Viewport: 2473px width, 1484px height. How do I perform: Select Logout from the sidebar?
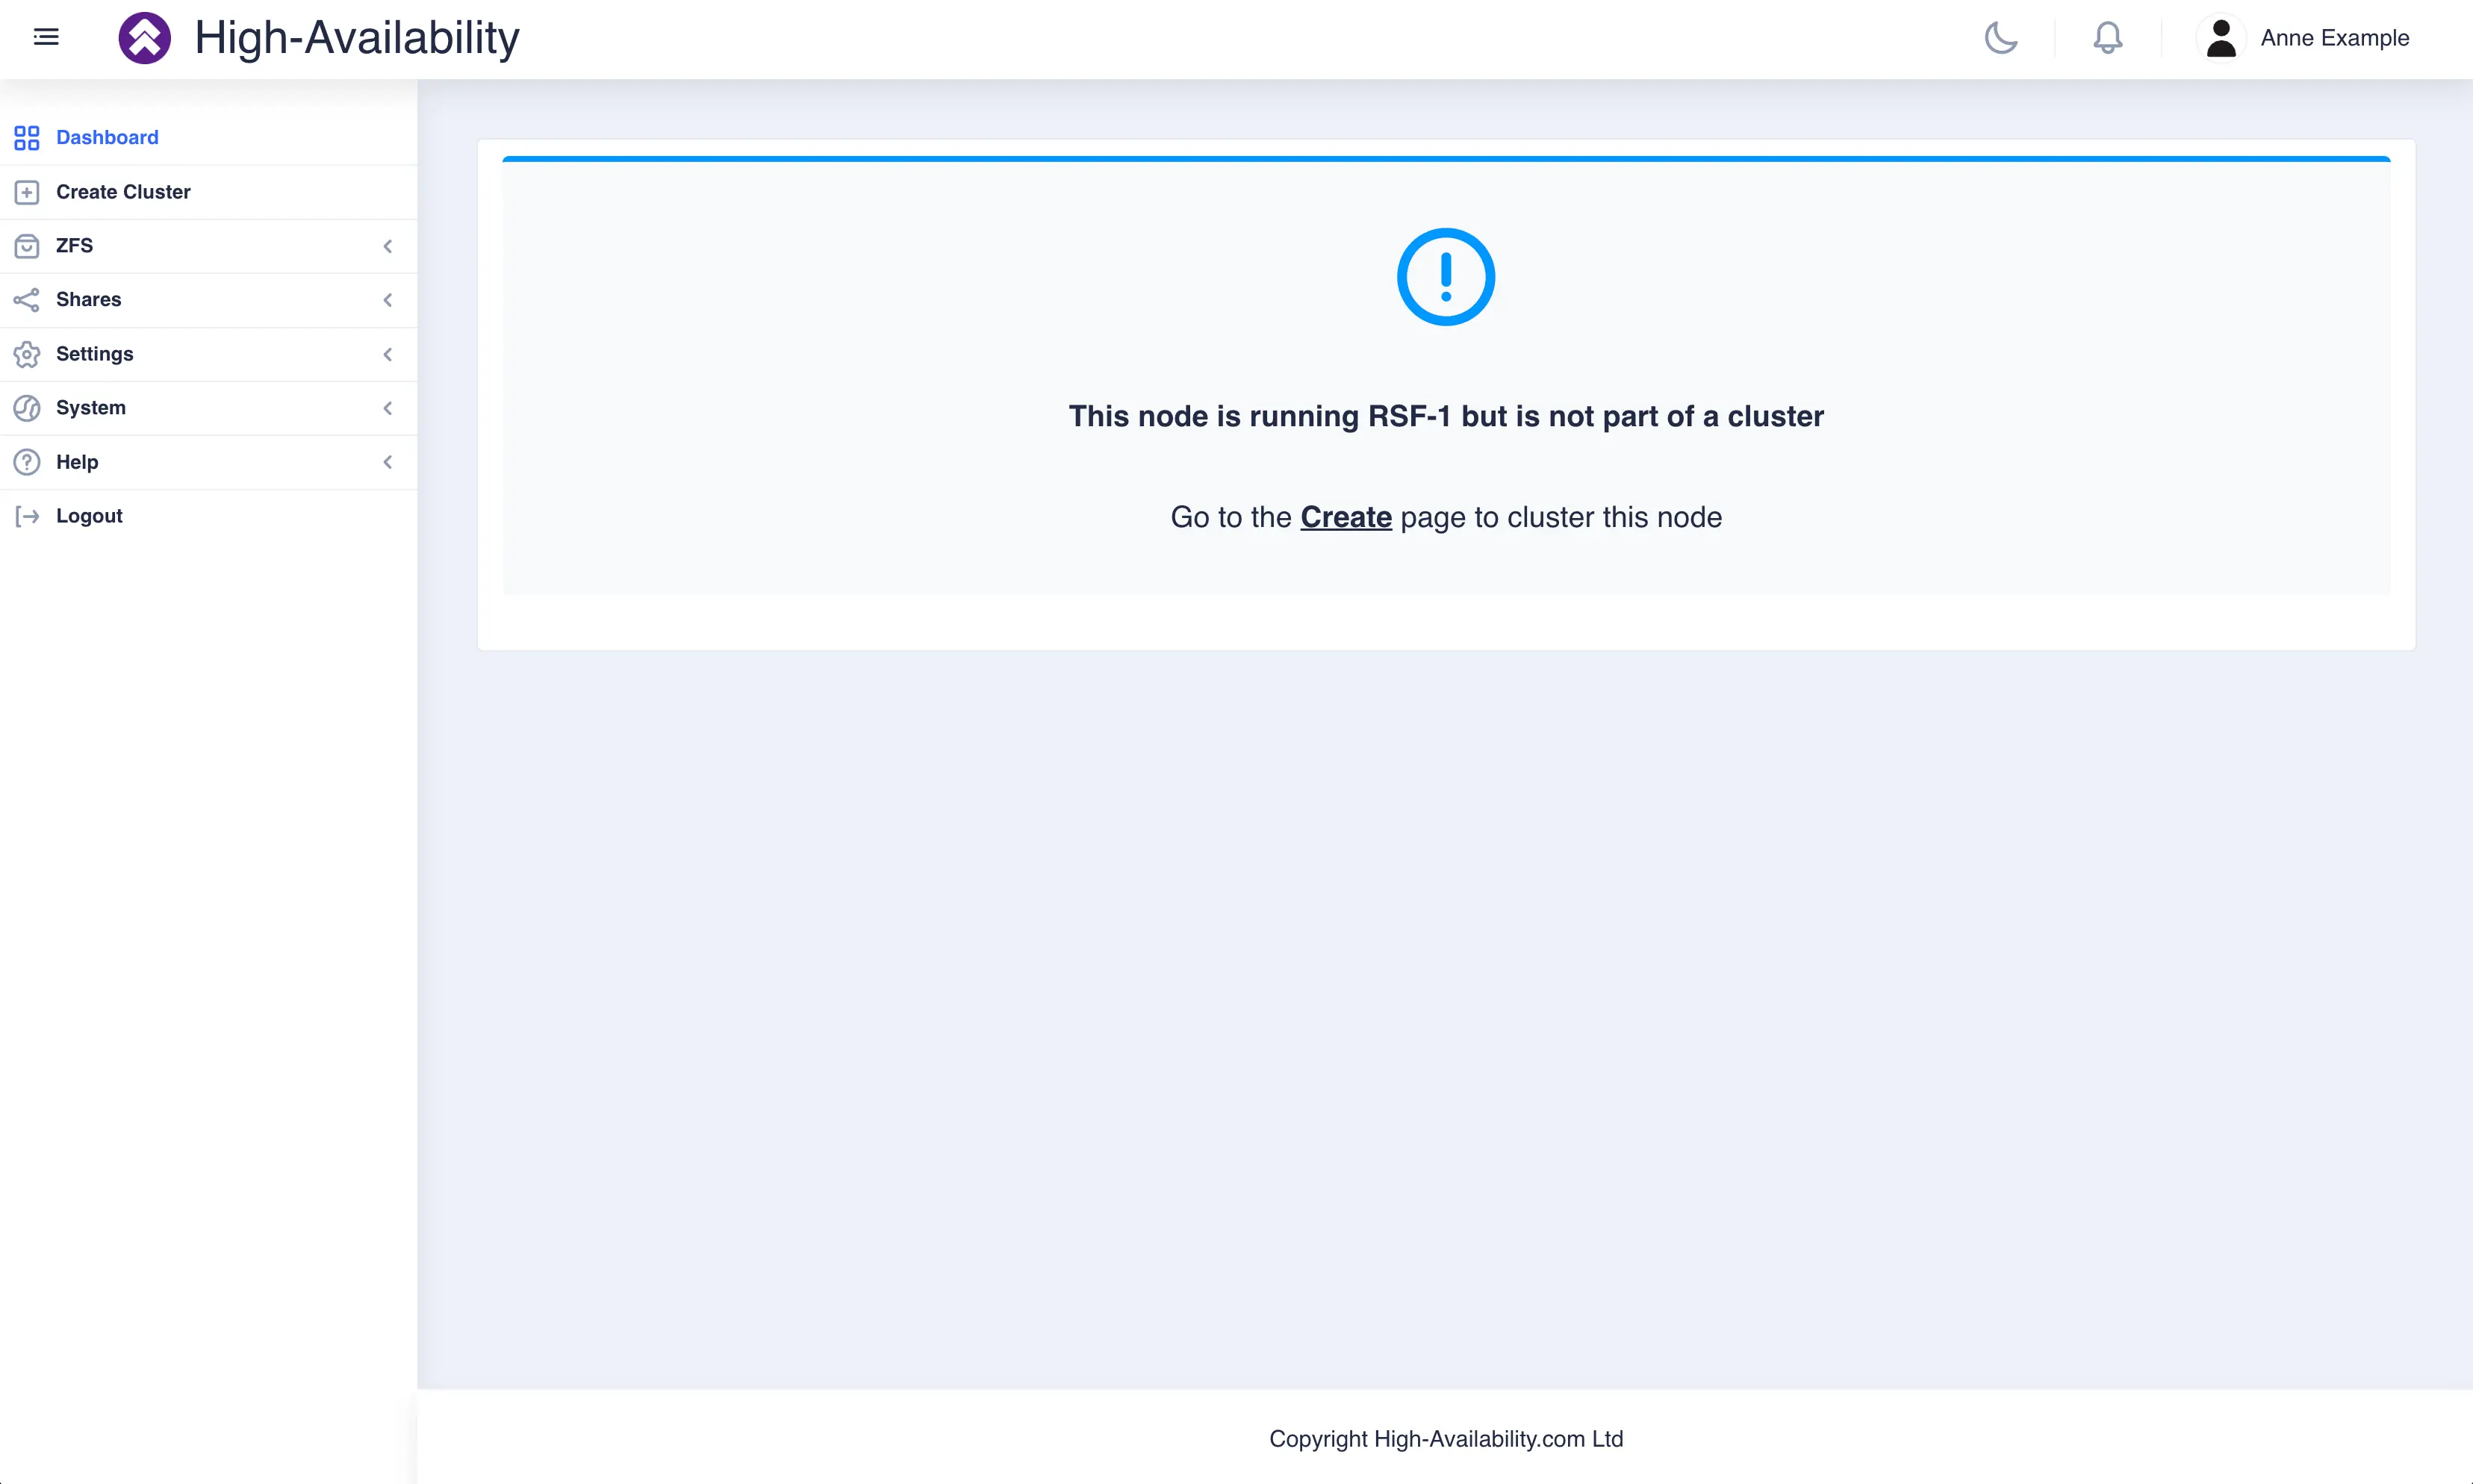(88, 515)
